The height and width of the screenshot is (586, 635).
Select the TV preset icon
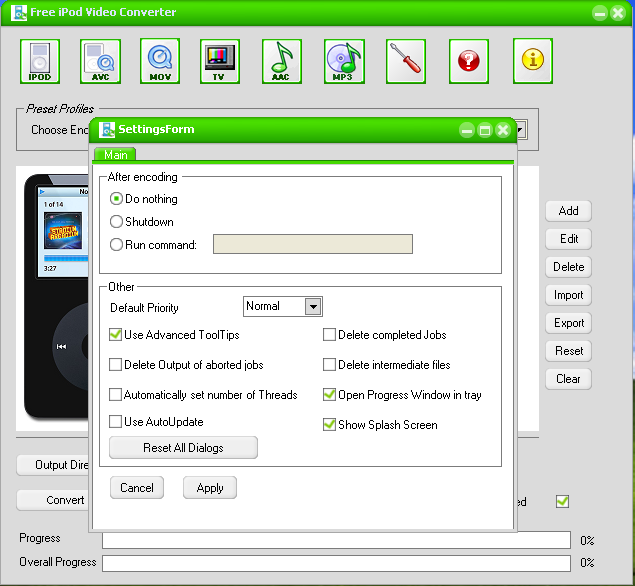[219, 62]
